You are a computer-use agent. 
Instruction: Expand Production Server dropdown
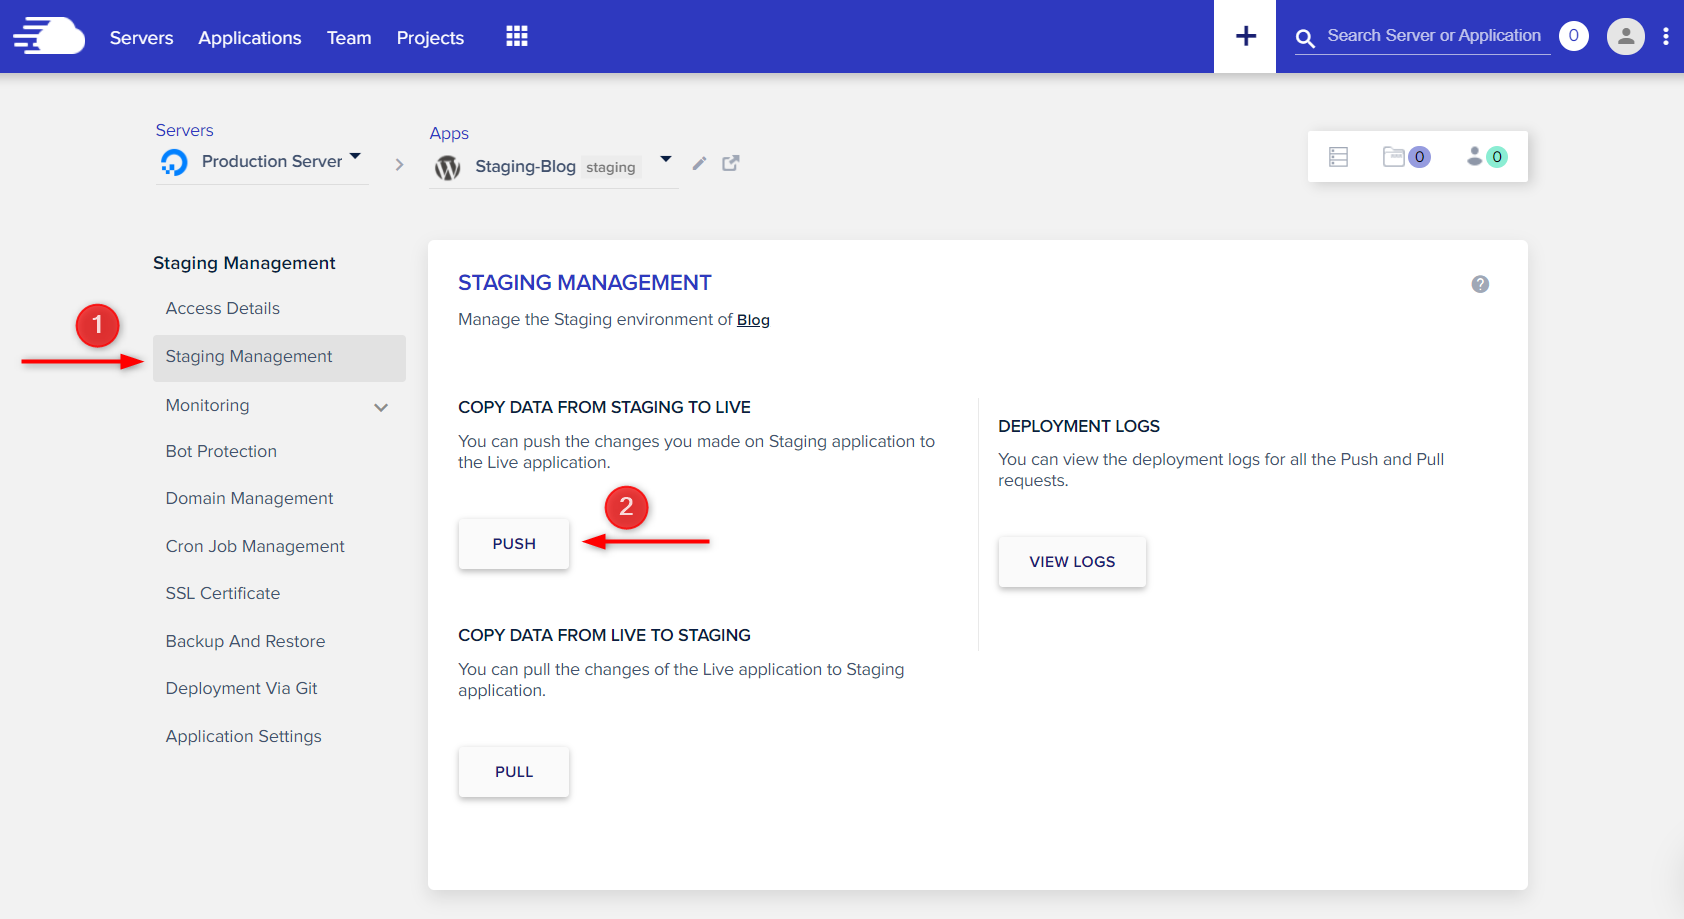(x=355, y=157)
